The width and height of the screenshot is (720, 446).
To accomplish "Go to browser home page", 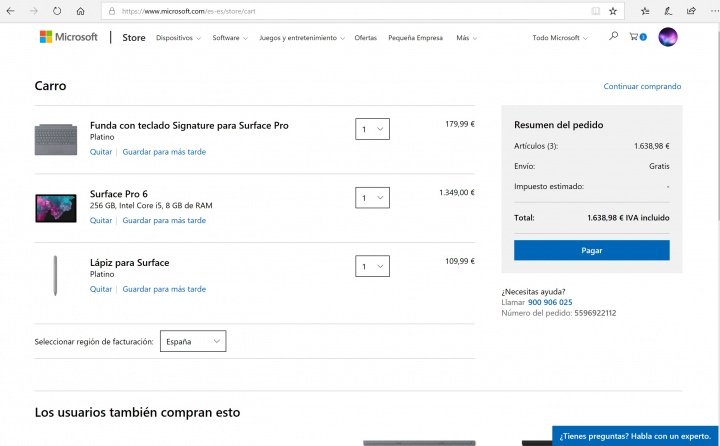I will point(80,11).
